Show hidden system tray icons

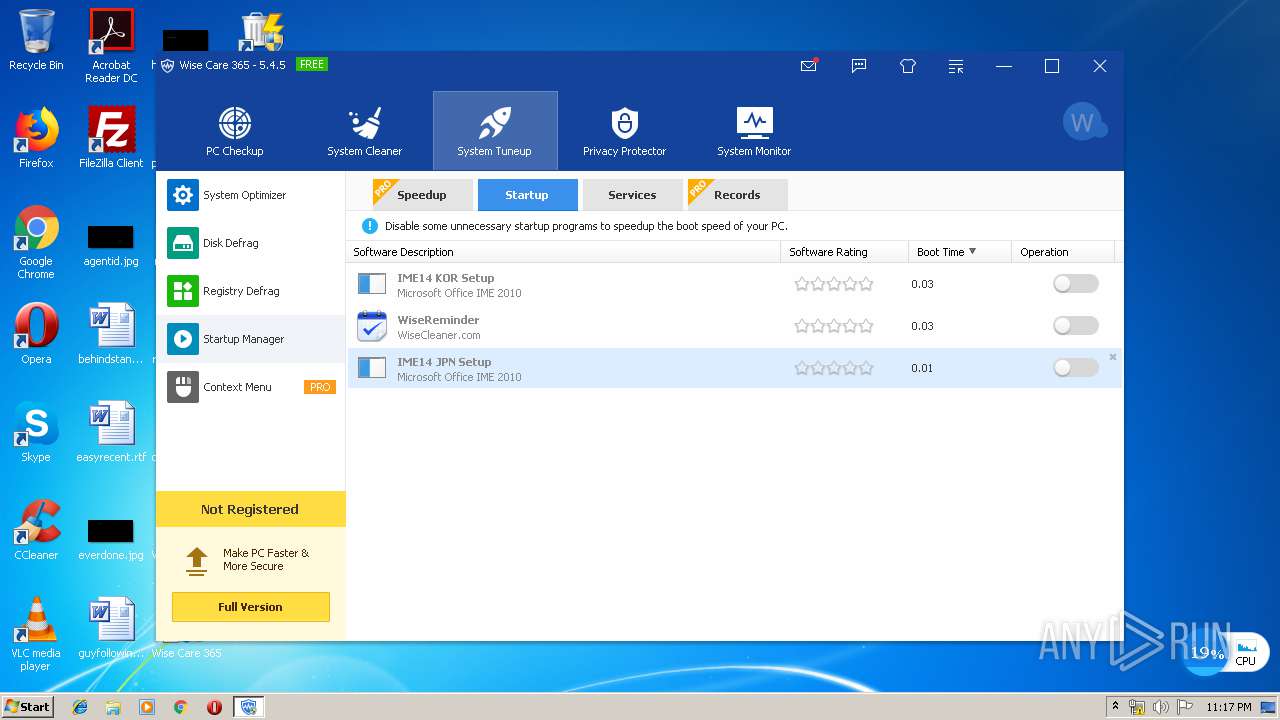click(x=1116, y=706)
